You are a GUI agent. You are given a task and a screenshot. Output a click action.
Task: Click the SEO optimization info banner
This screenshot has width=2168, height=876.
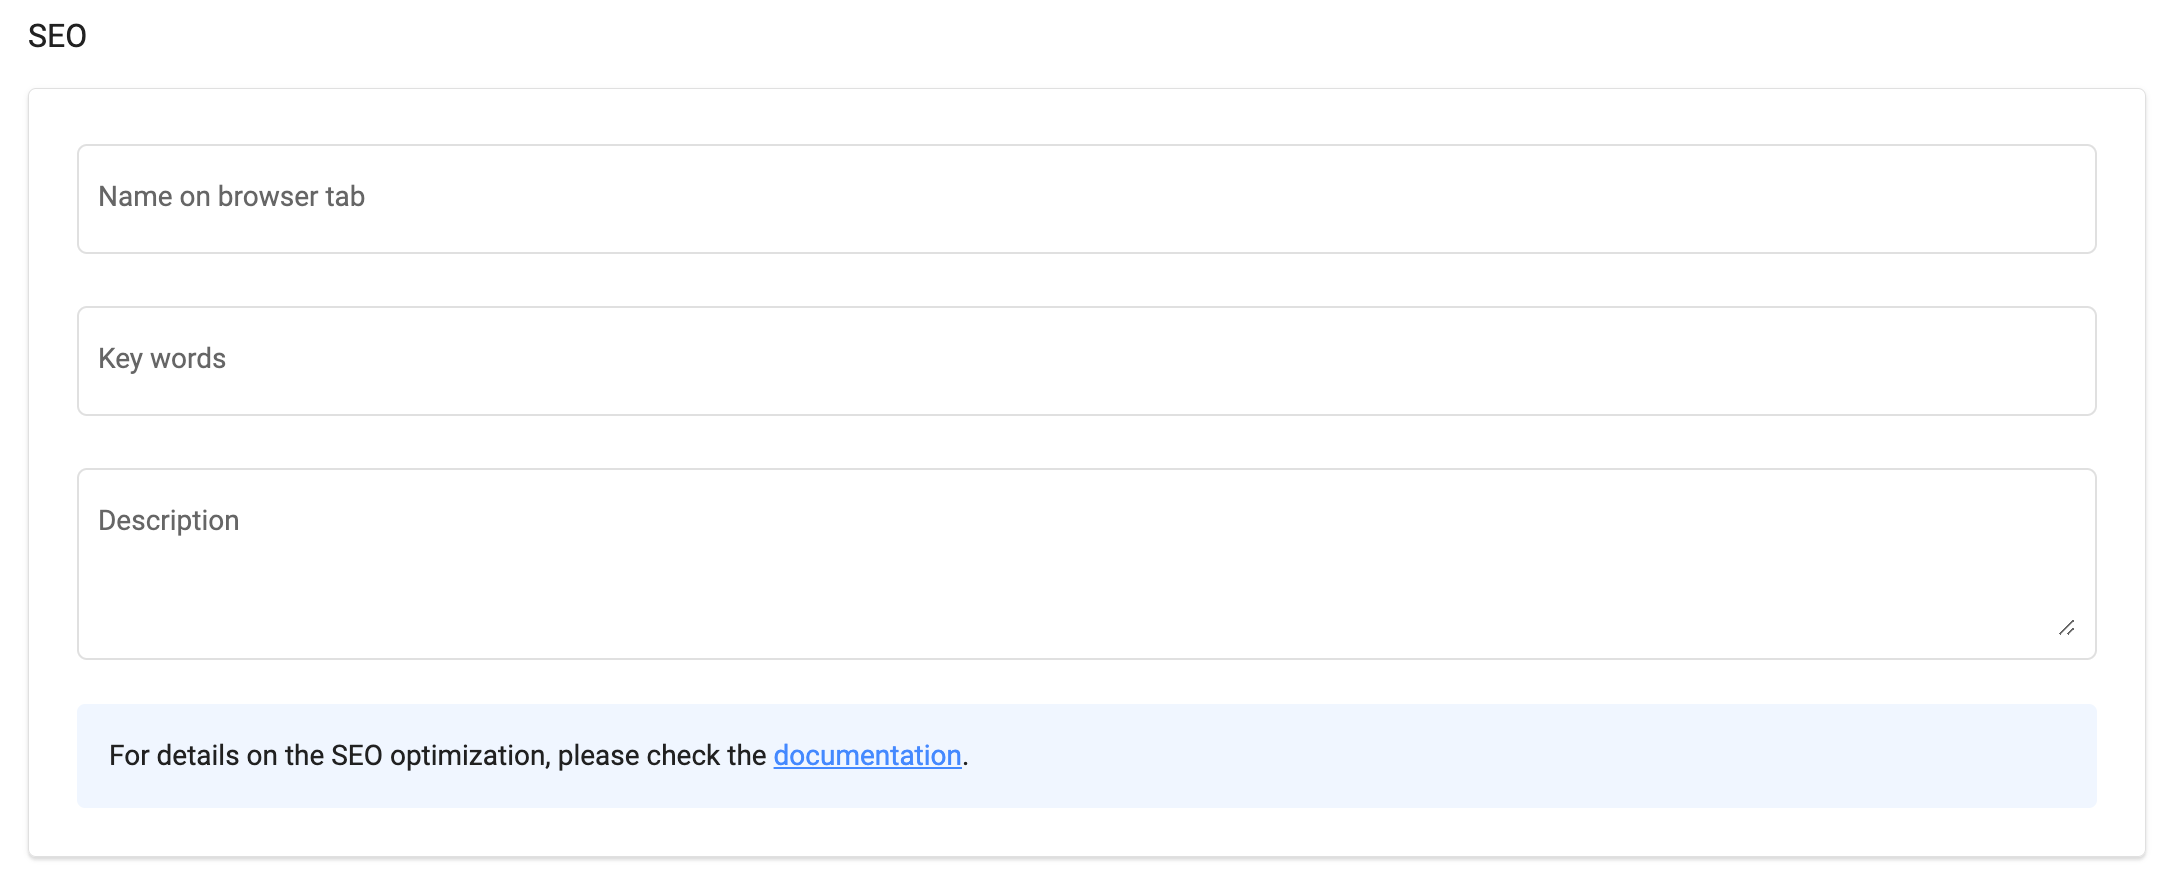pos(1500,756)
